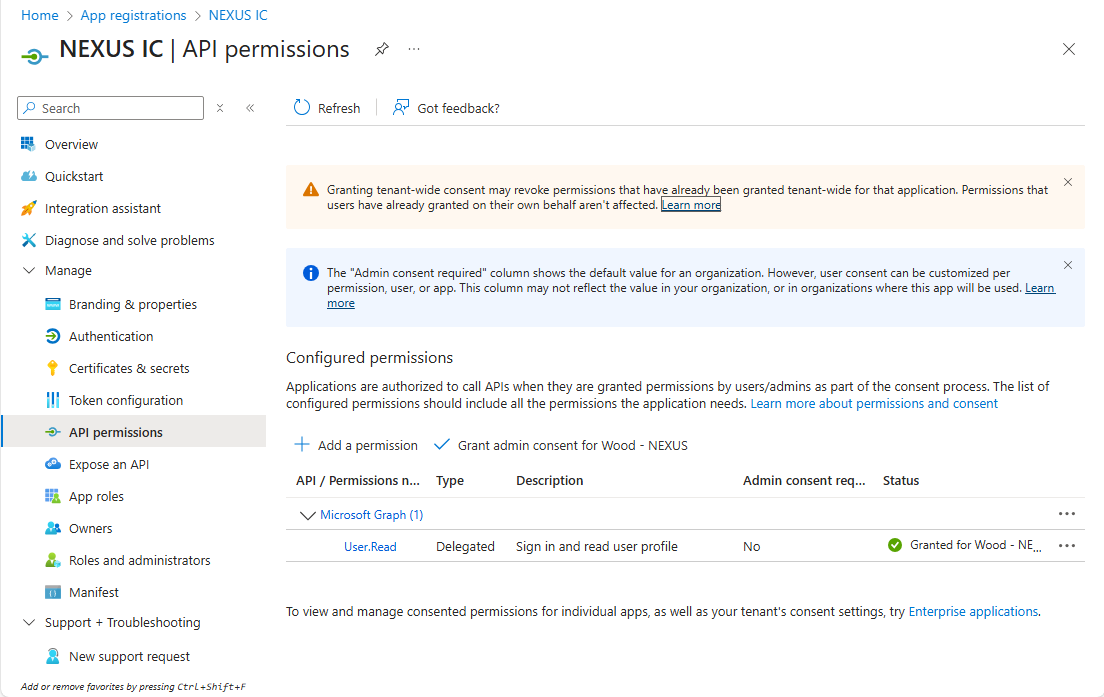Dismiss the orange tenant-wide consent warning
The width and height of the screenshot is (1104, 697).
pos(1068,182)
